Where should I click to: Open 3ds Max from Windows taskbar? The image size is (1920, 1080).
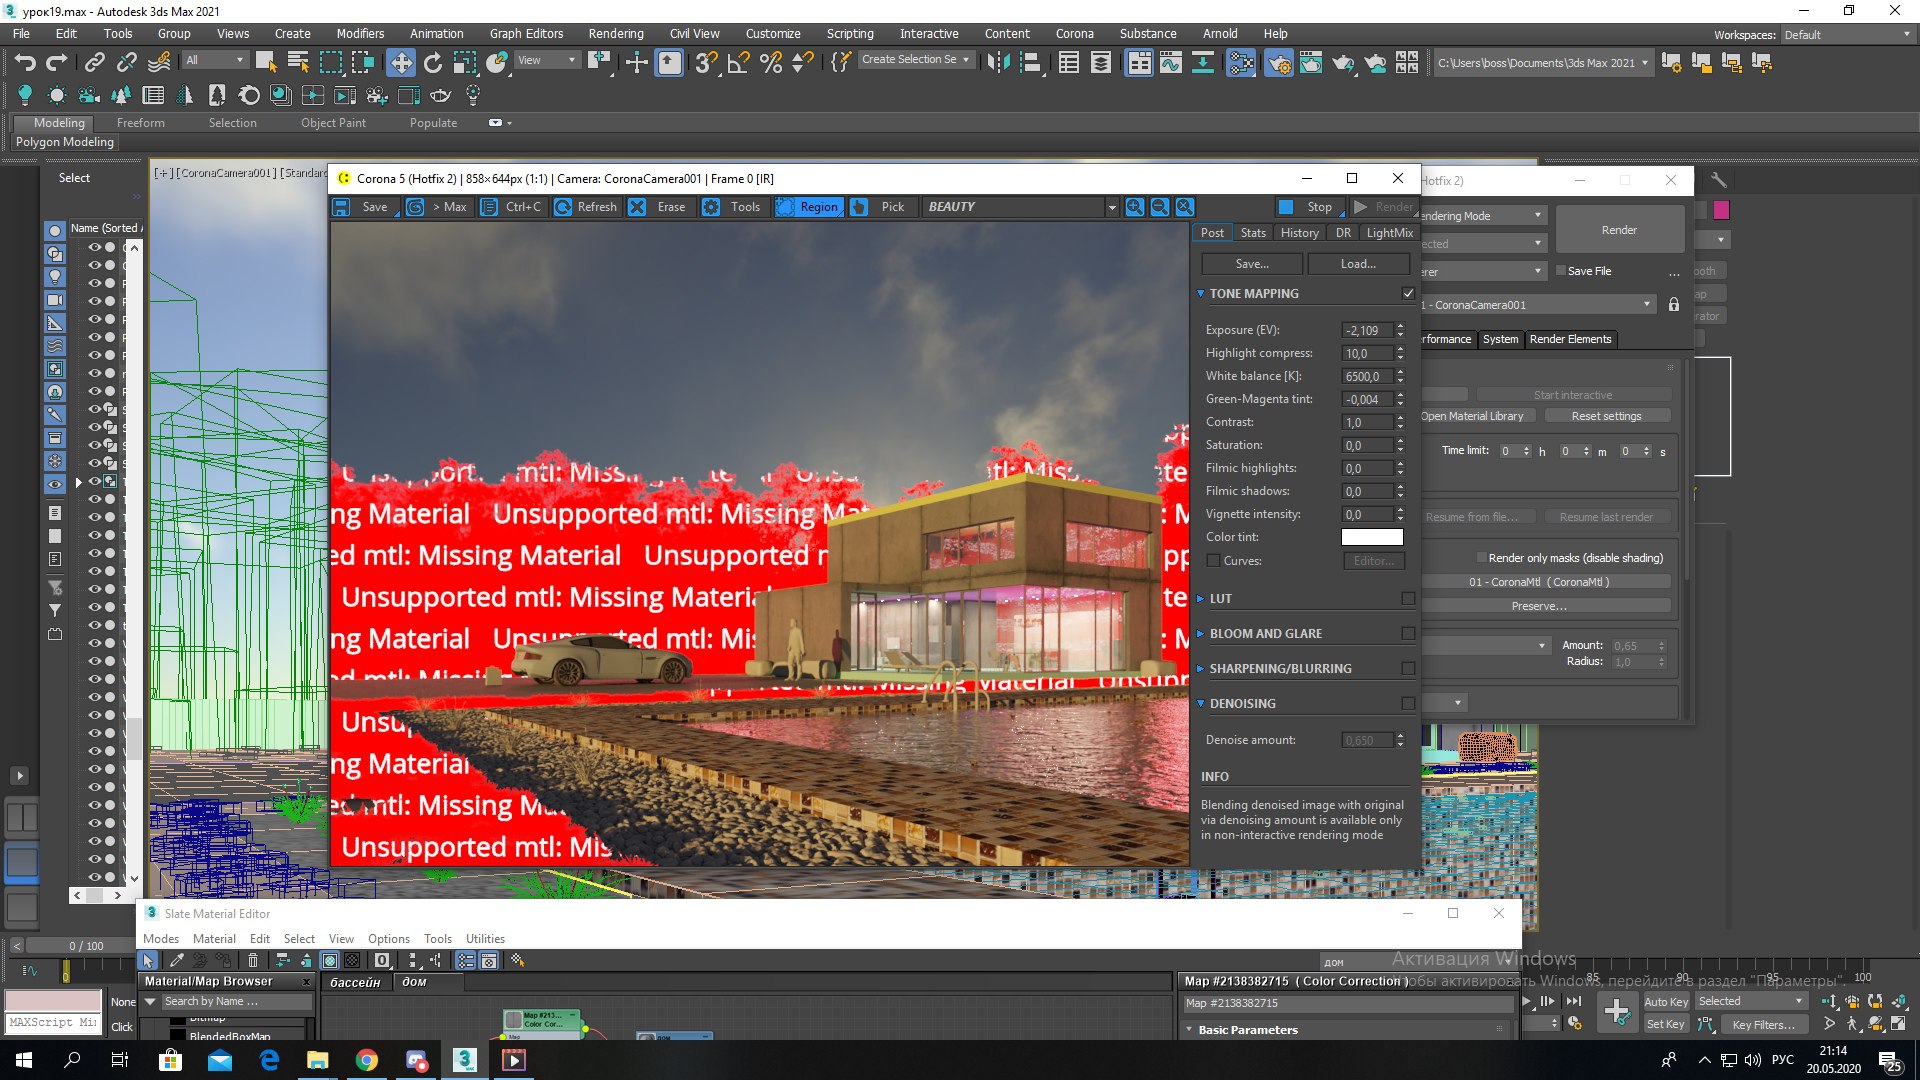click(465, 1060)
